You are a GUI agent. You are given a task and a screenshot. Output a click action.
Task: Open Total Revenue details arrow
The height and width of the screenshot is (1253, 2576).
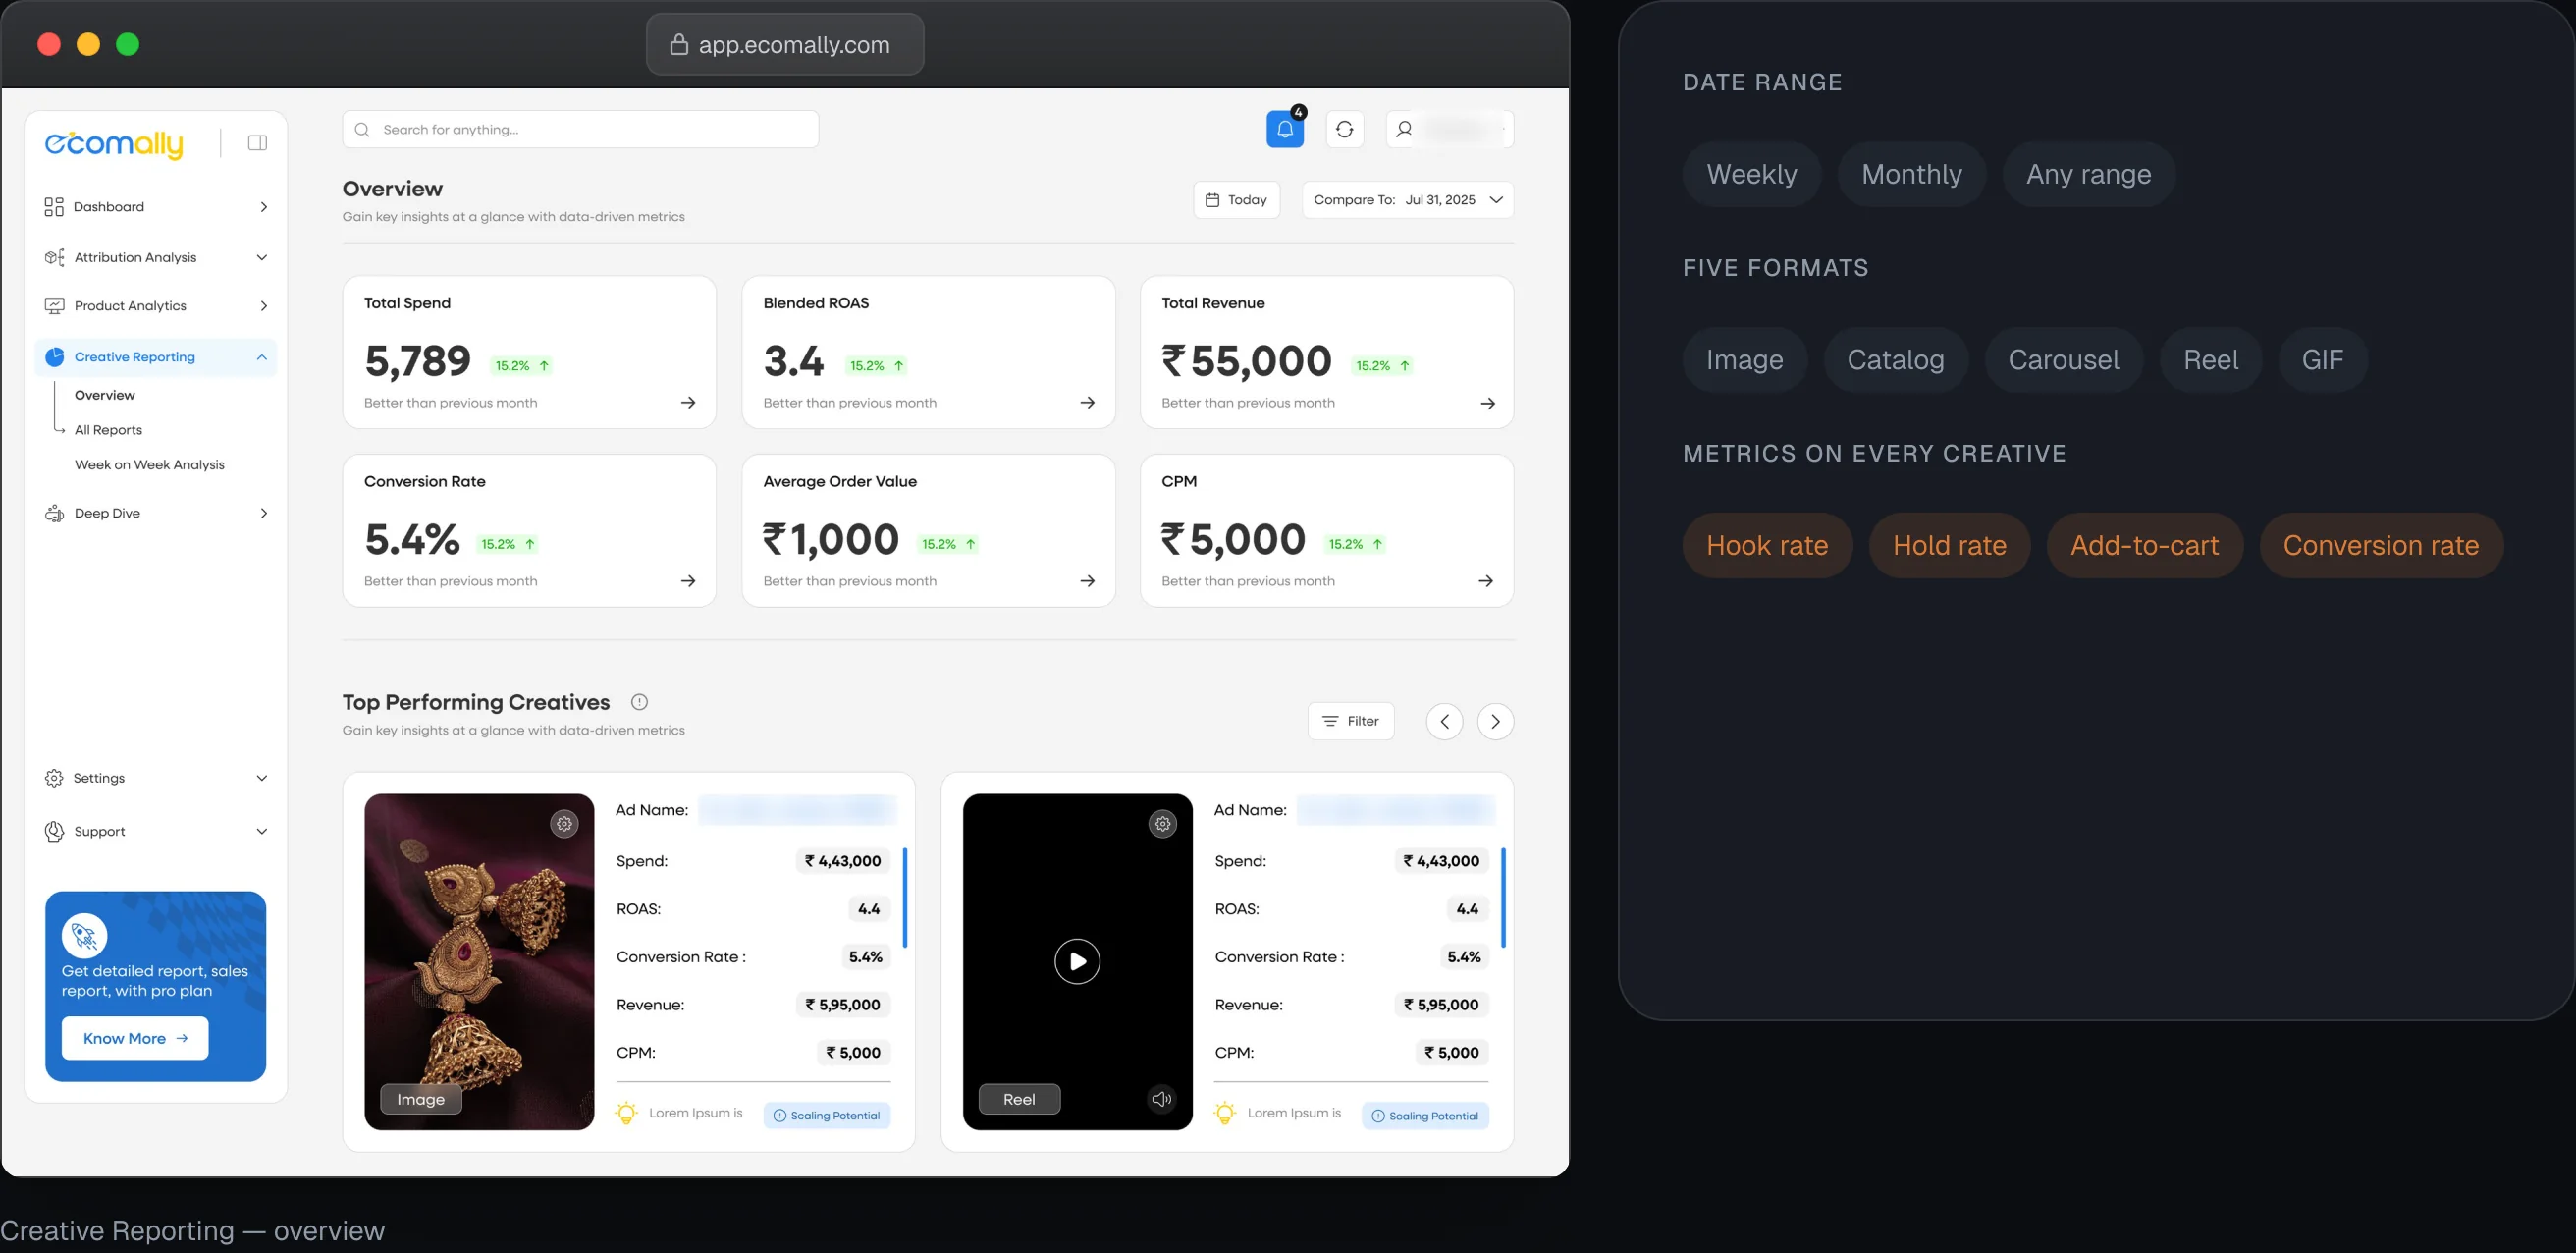(x=1487, y=403)
